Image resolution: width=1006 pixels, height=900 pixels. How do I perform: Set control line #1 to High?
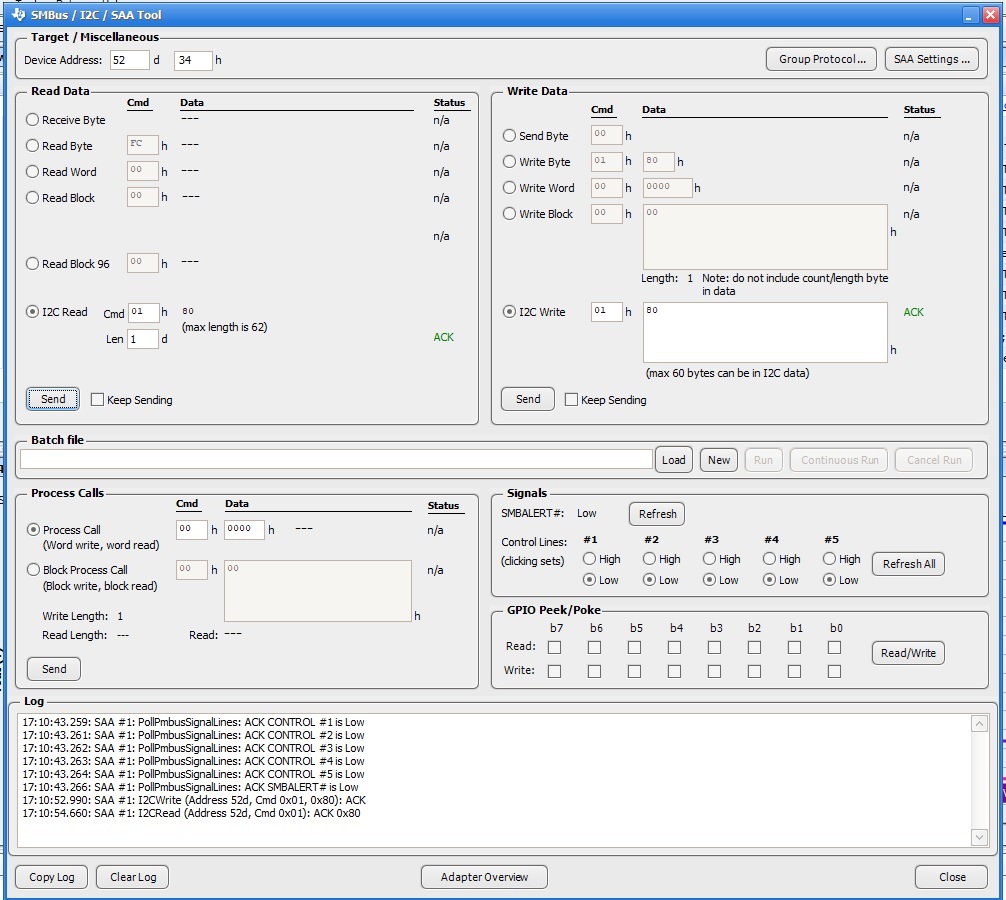589,559
